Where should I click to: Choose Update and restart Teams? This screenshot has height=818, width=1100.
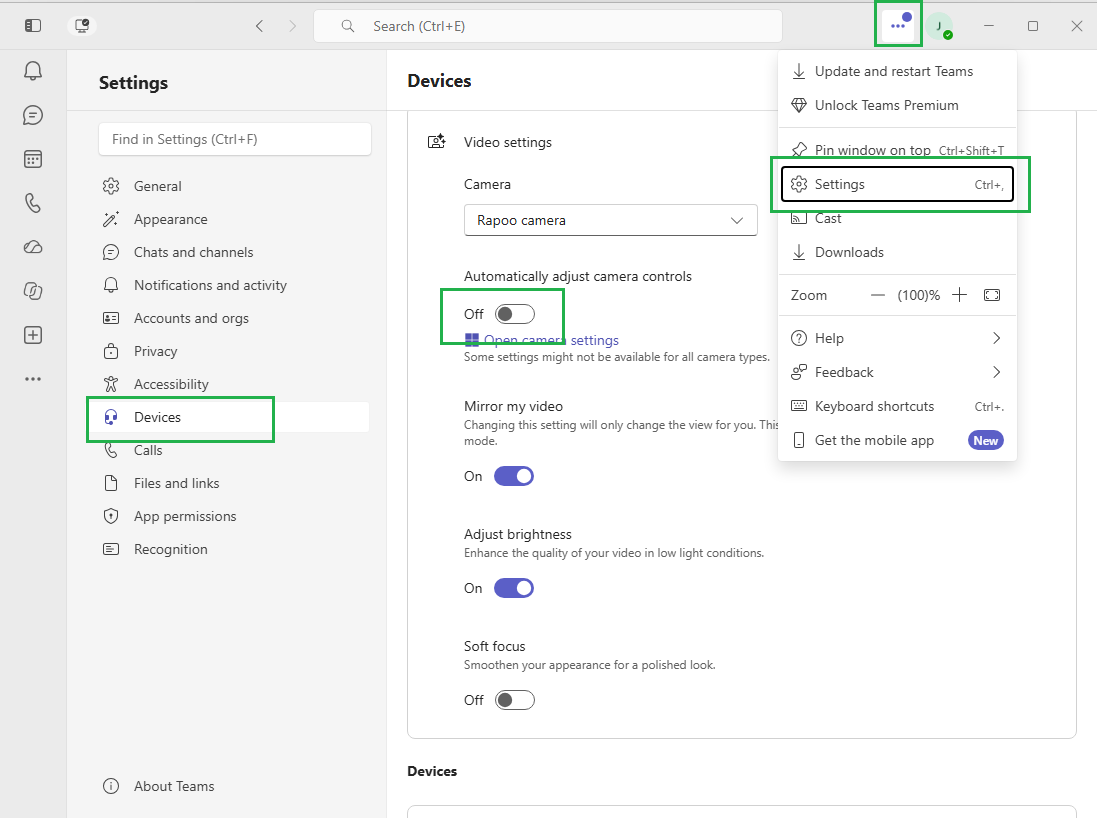point(897,72)
